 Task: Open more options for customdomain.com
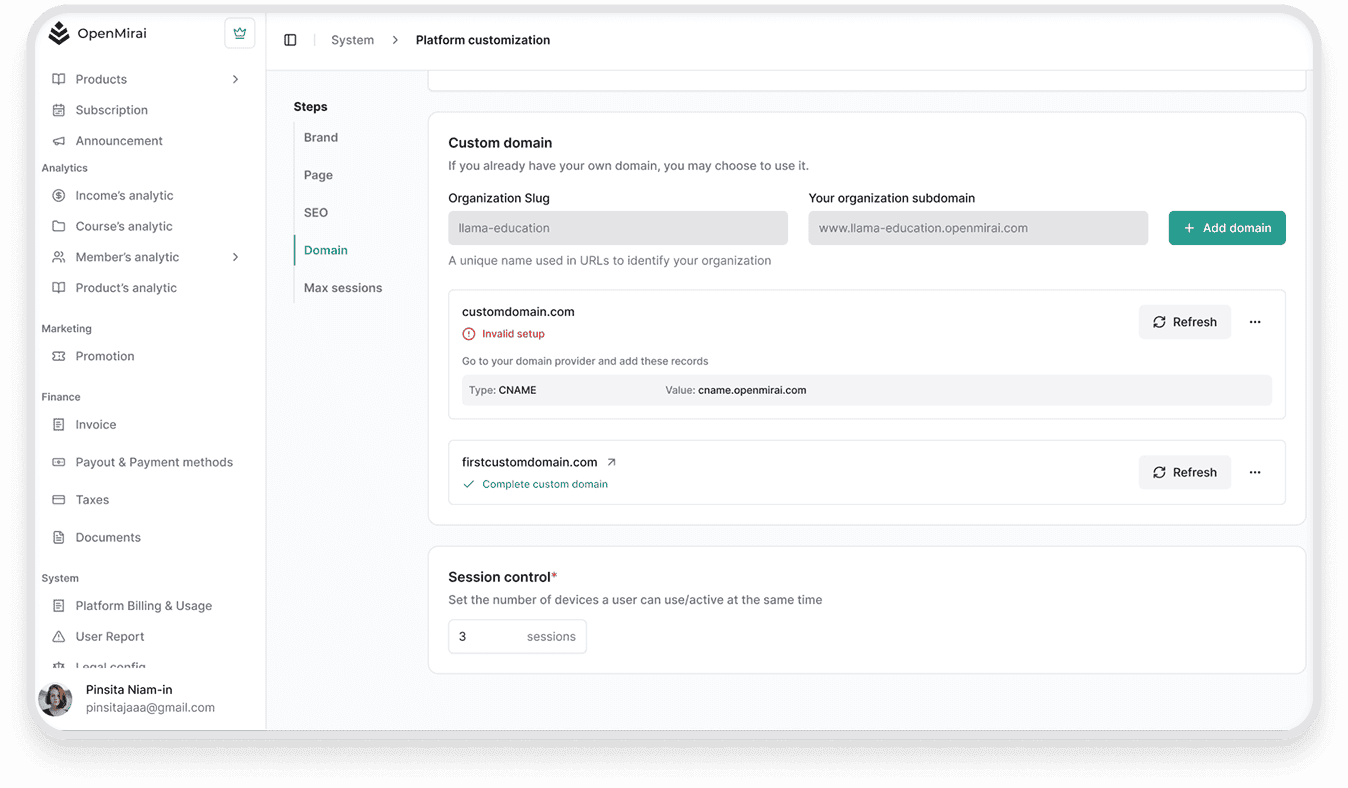click(1255, 322)
